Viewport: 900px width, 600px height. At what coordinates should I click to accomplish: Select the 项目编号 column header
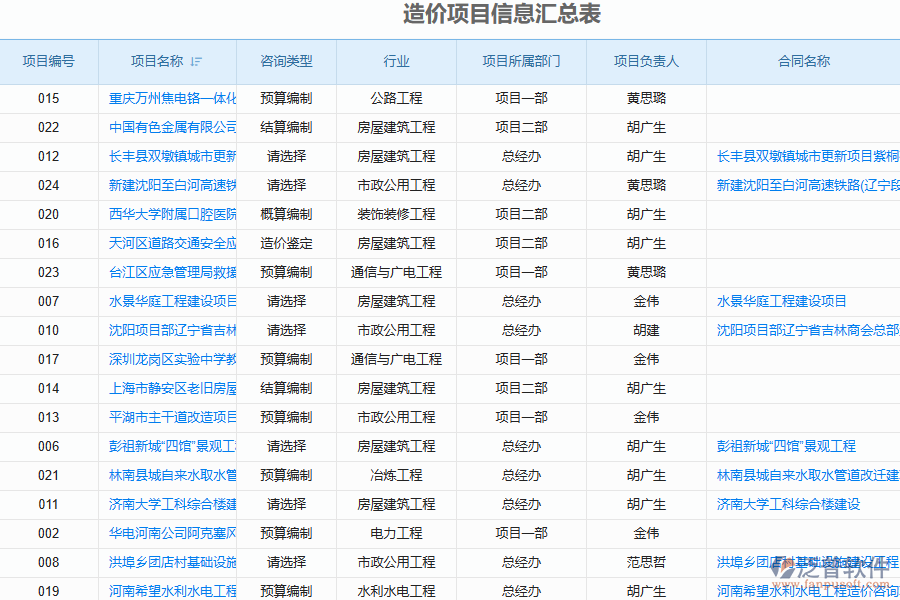[48, 61]
